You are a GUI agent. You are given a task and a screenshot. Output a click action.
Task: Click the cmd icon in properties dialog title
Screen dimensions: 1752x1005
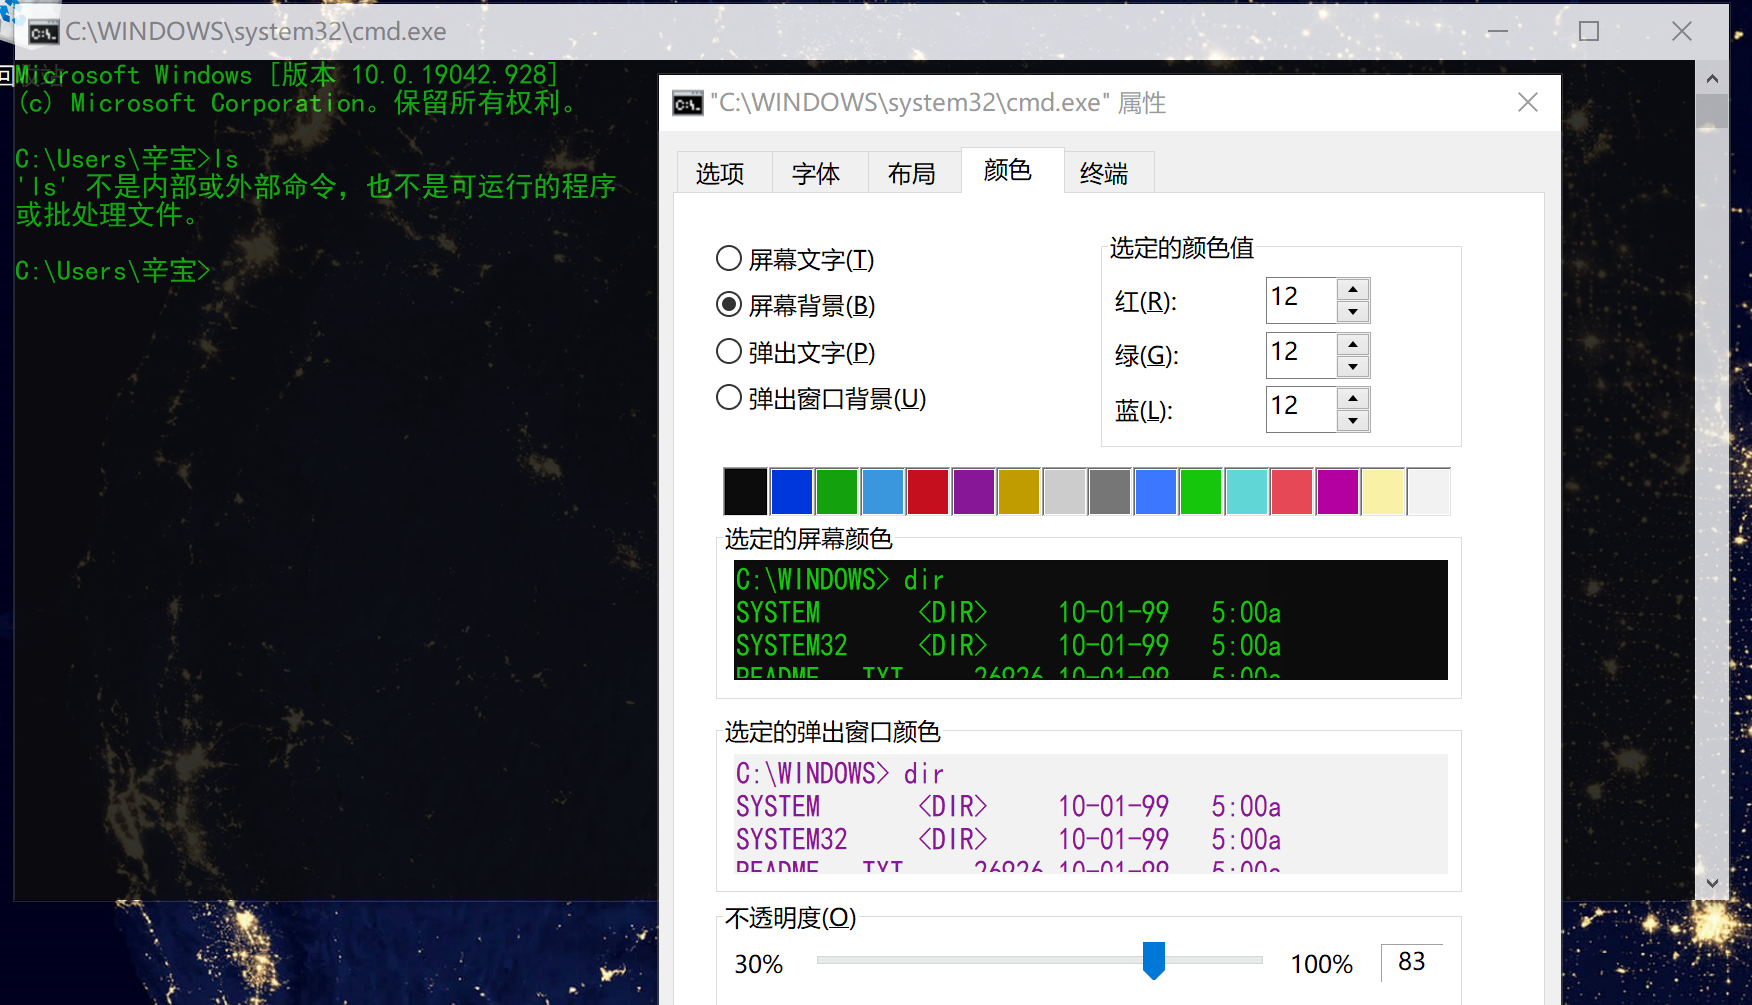[x=687, y=103]
